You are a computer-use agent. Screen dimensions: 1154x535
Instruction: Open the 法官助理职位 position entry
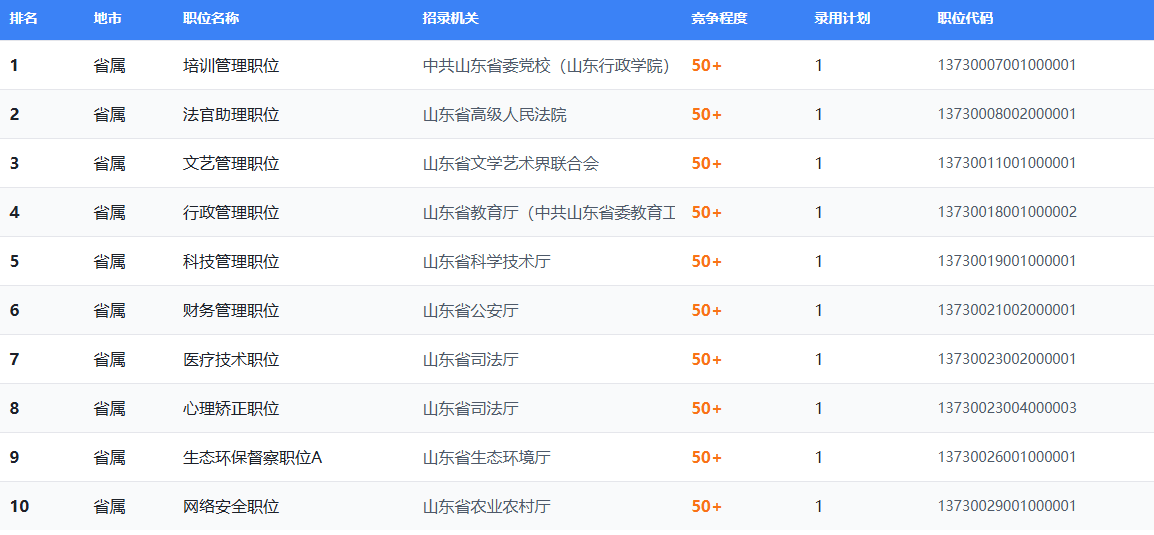231,115
